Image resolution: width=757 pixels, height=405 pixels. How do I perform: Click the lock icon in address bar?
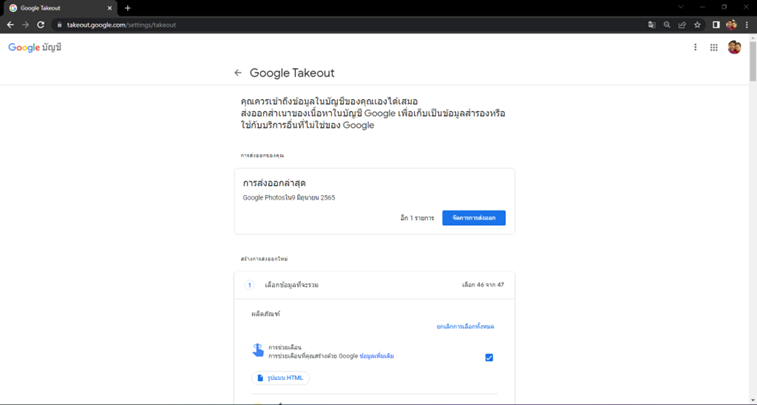point(59,25)
